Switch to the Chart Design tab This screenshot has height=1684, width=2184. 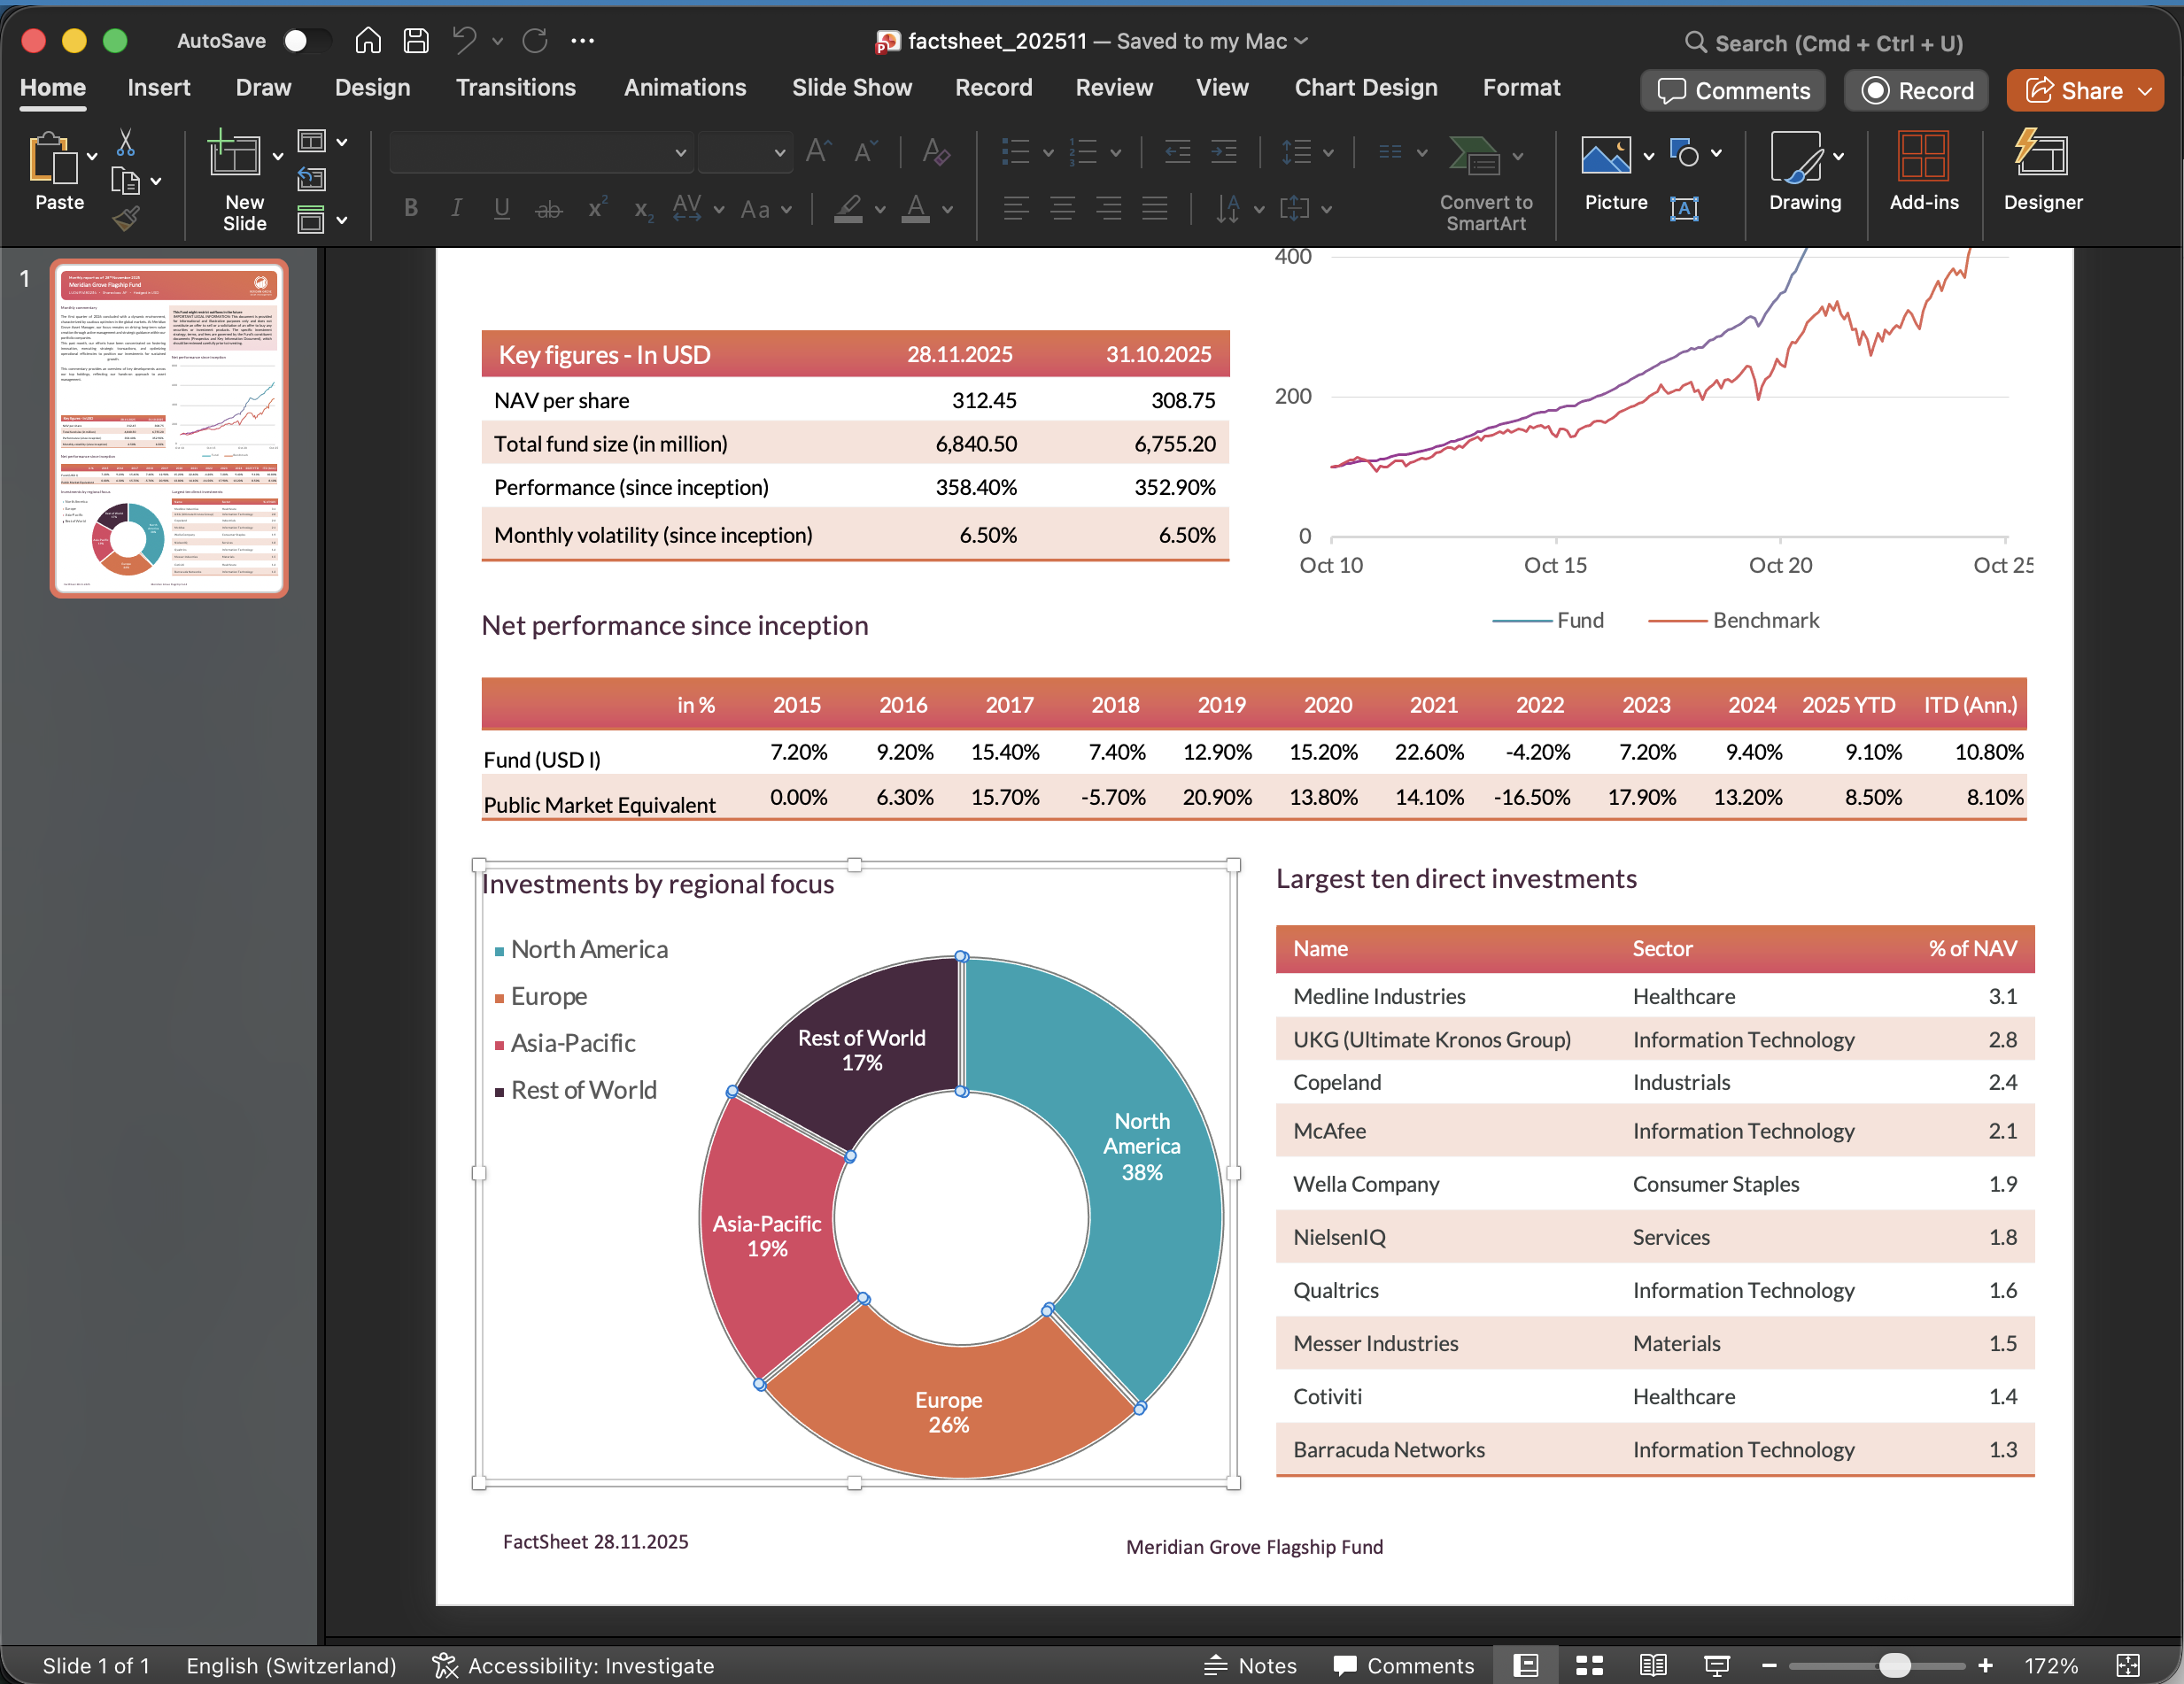1366,88
